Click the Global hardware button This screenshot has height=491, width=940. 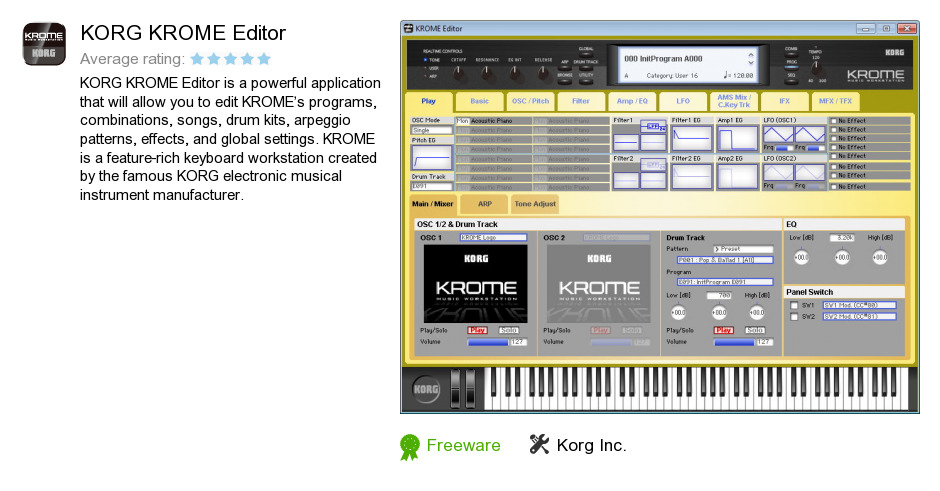(x=586, y=55)
